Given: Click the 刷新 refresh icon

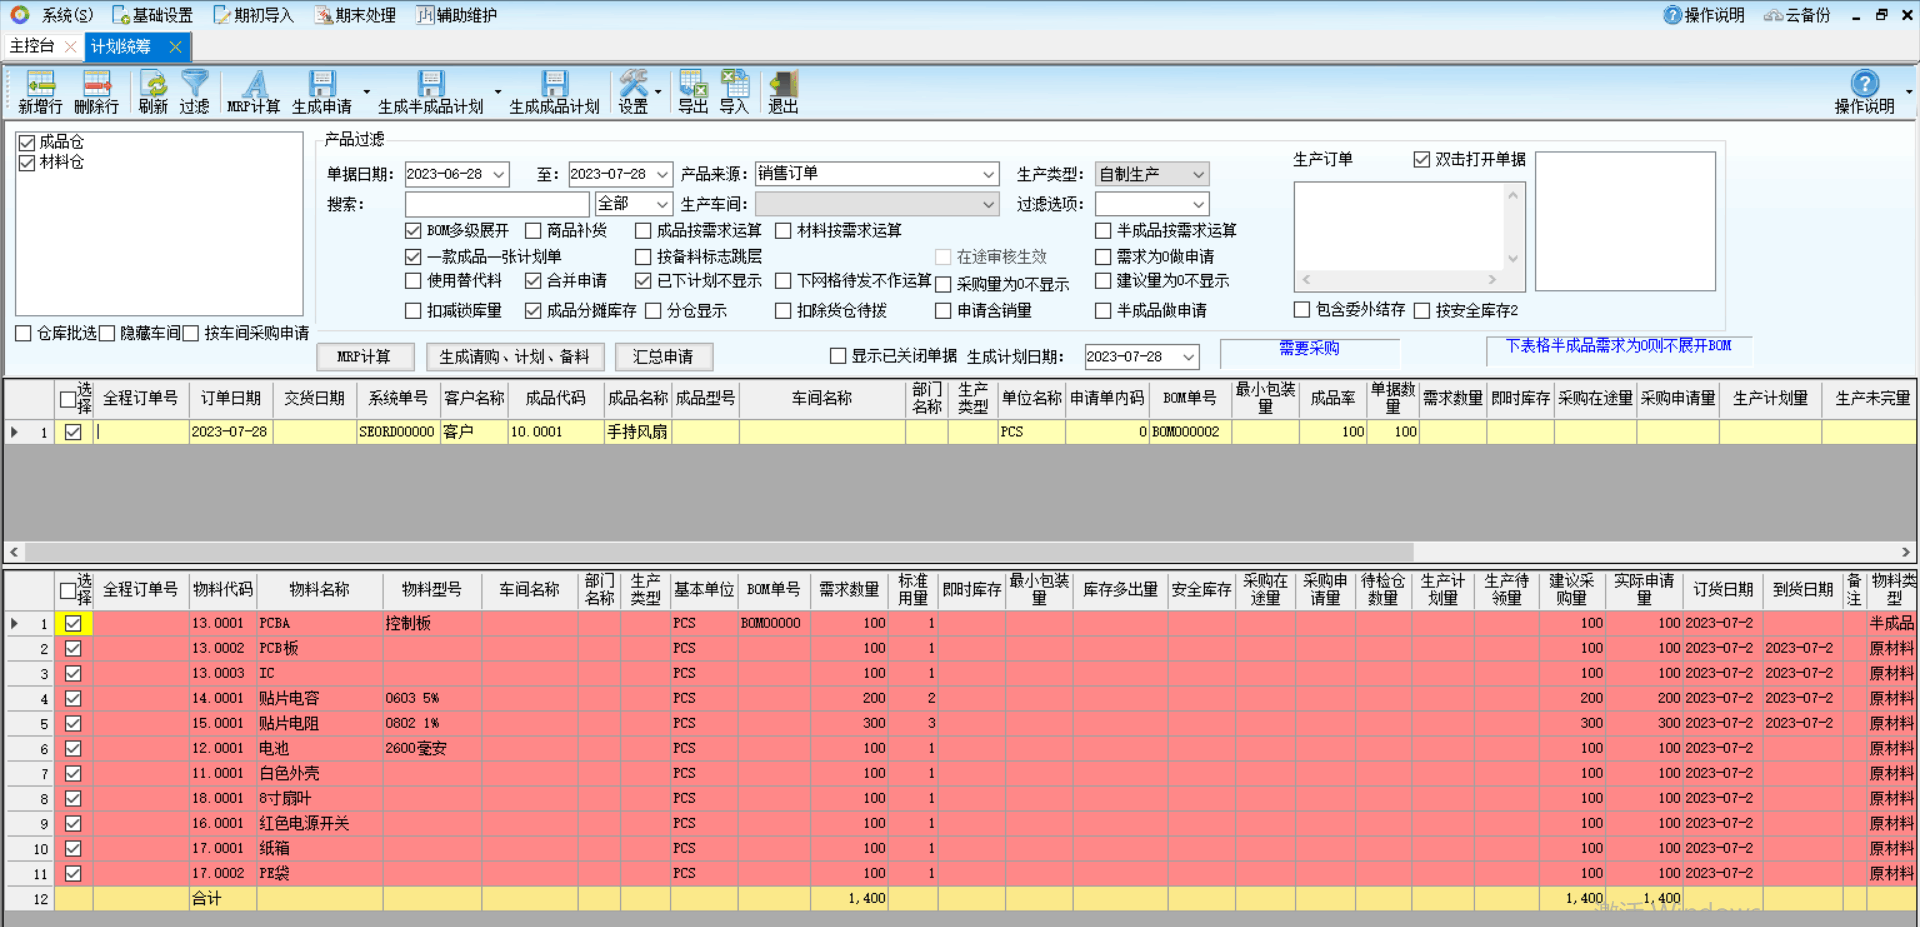Looking at the screenshot, I should [153, 84].
